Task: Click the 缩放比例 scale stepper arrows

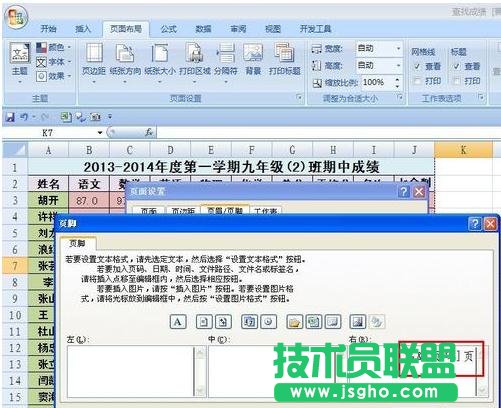Action: [397, 82]
